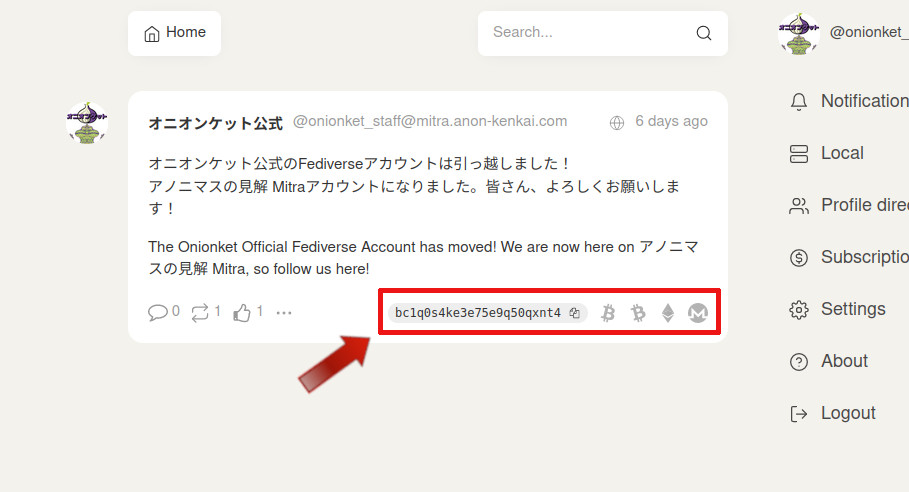909x492 pixels.
Task: Open Settings from the sidebar
Action: click(852, 309)
